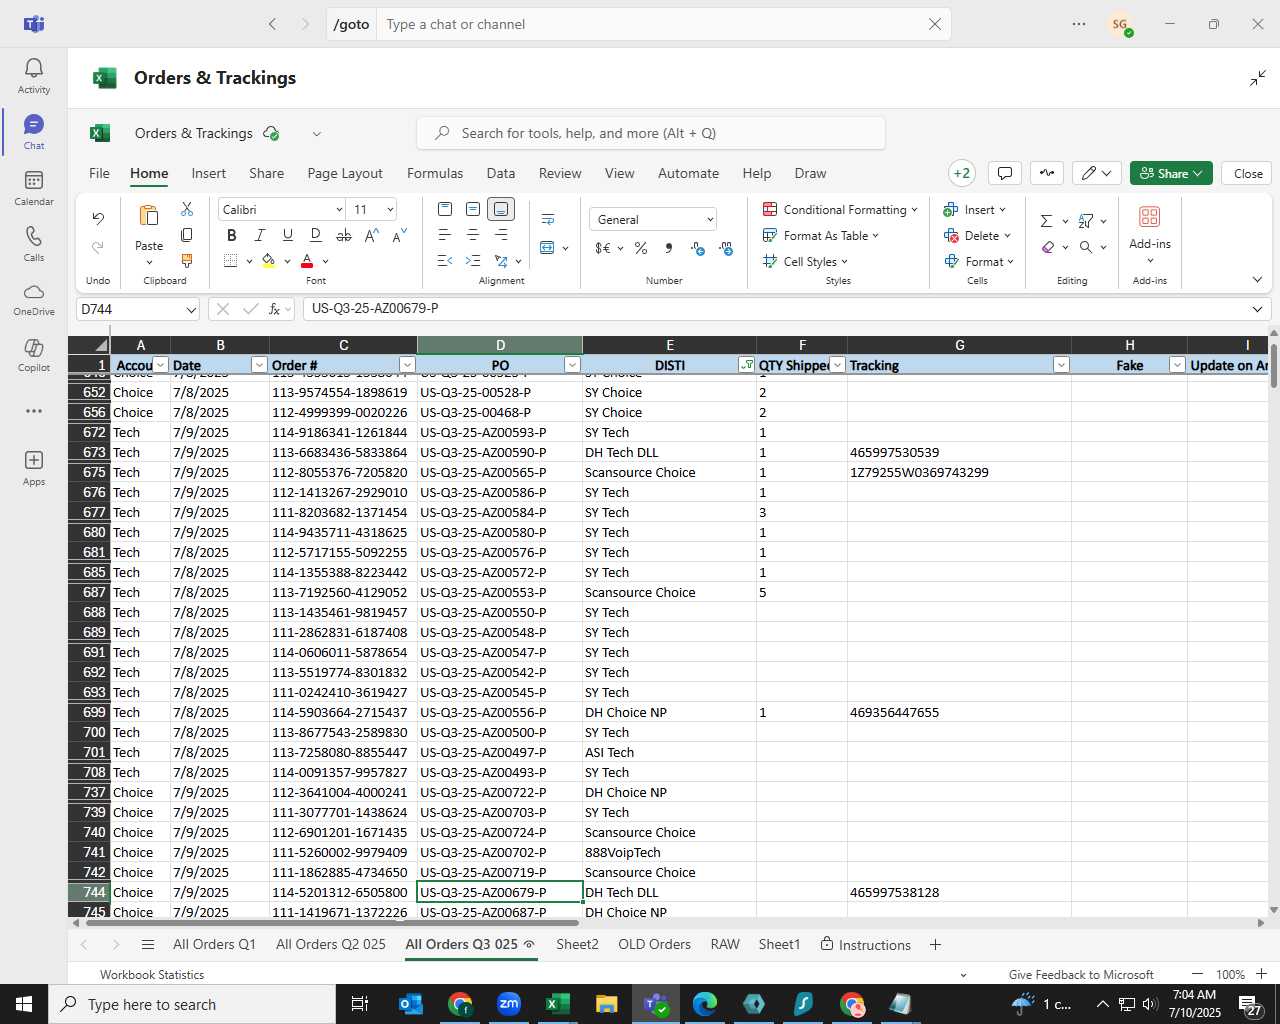Screen dimensions: 1280x1024
Task: Open the Data ribbon tab
Action: click(x=501, y=173)
